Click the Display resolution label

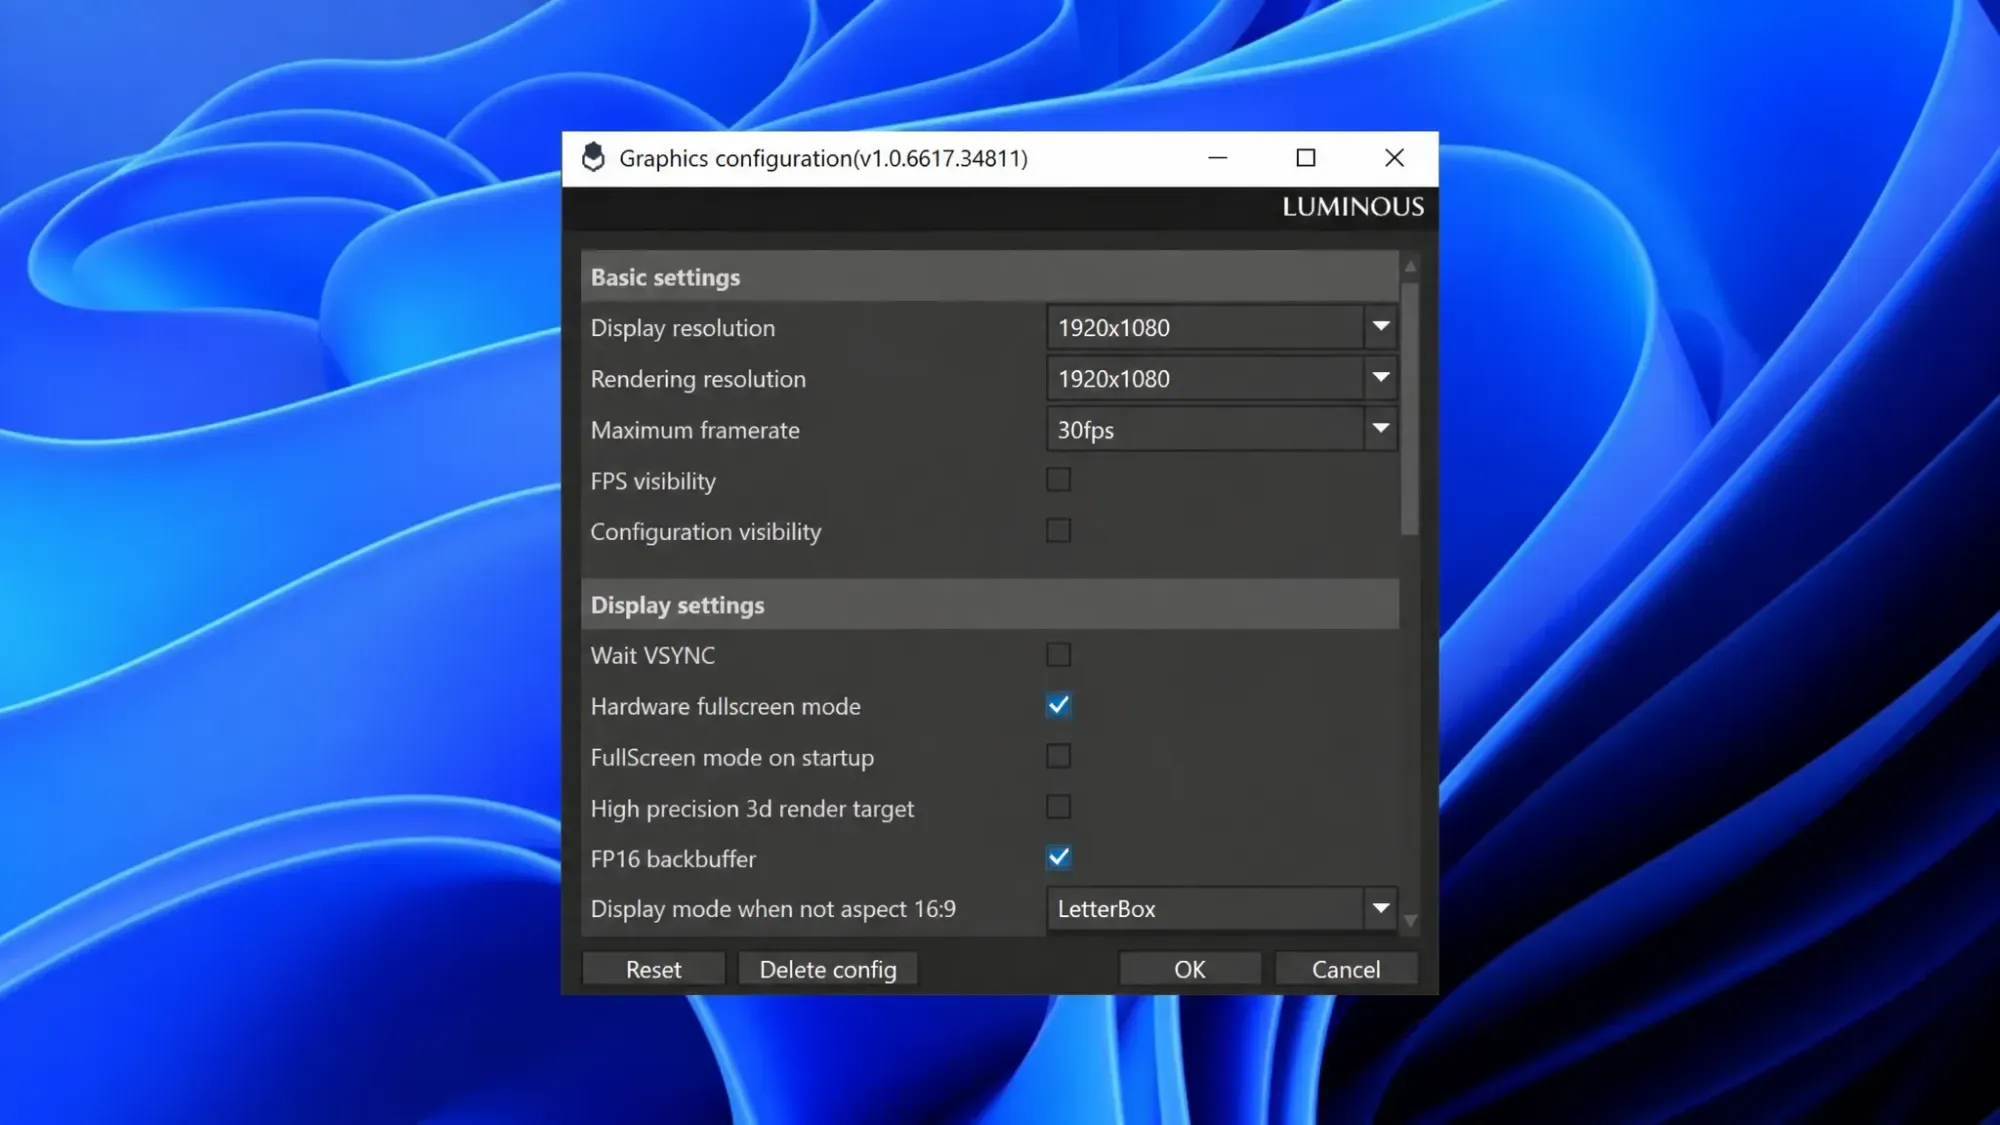683,328
